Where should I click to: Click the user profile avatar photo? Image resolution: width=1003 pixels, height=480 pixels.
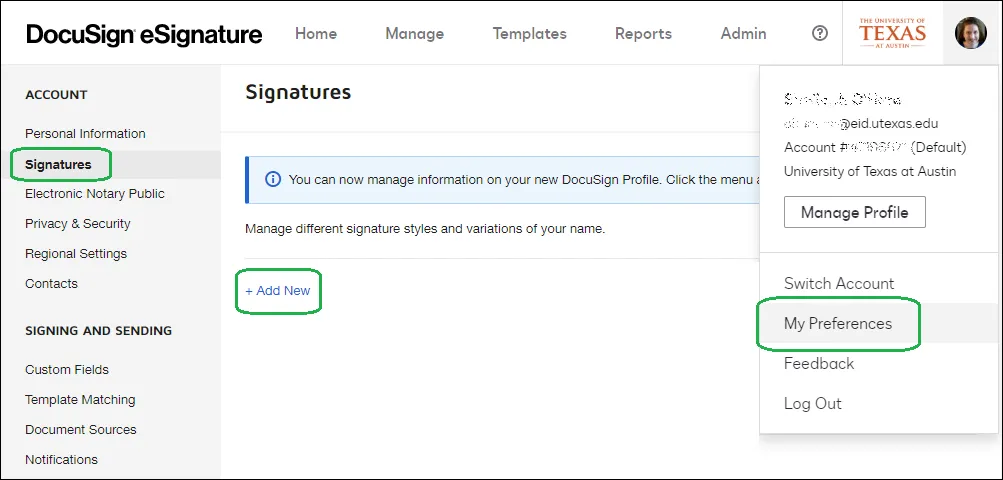pos(970,33)
